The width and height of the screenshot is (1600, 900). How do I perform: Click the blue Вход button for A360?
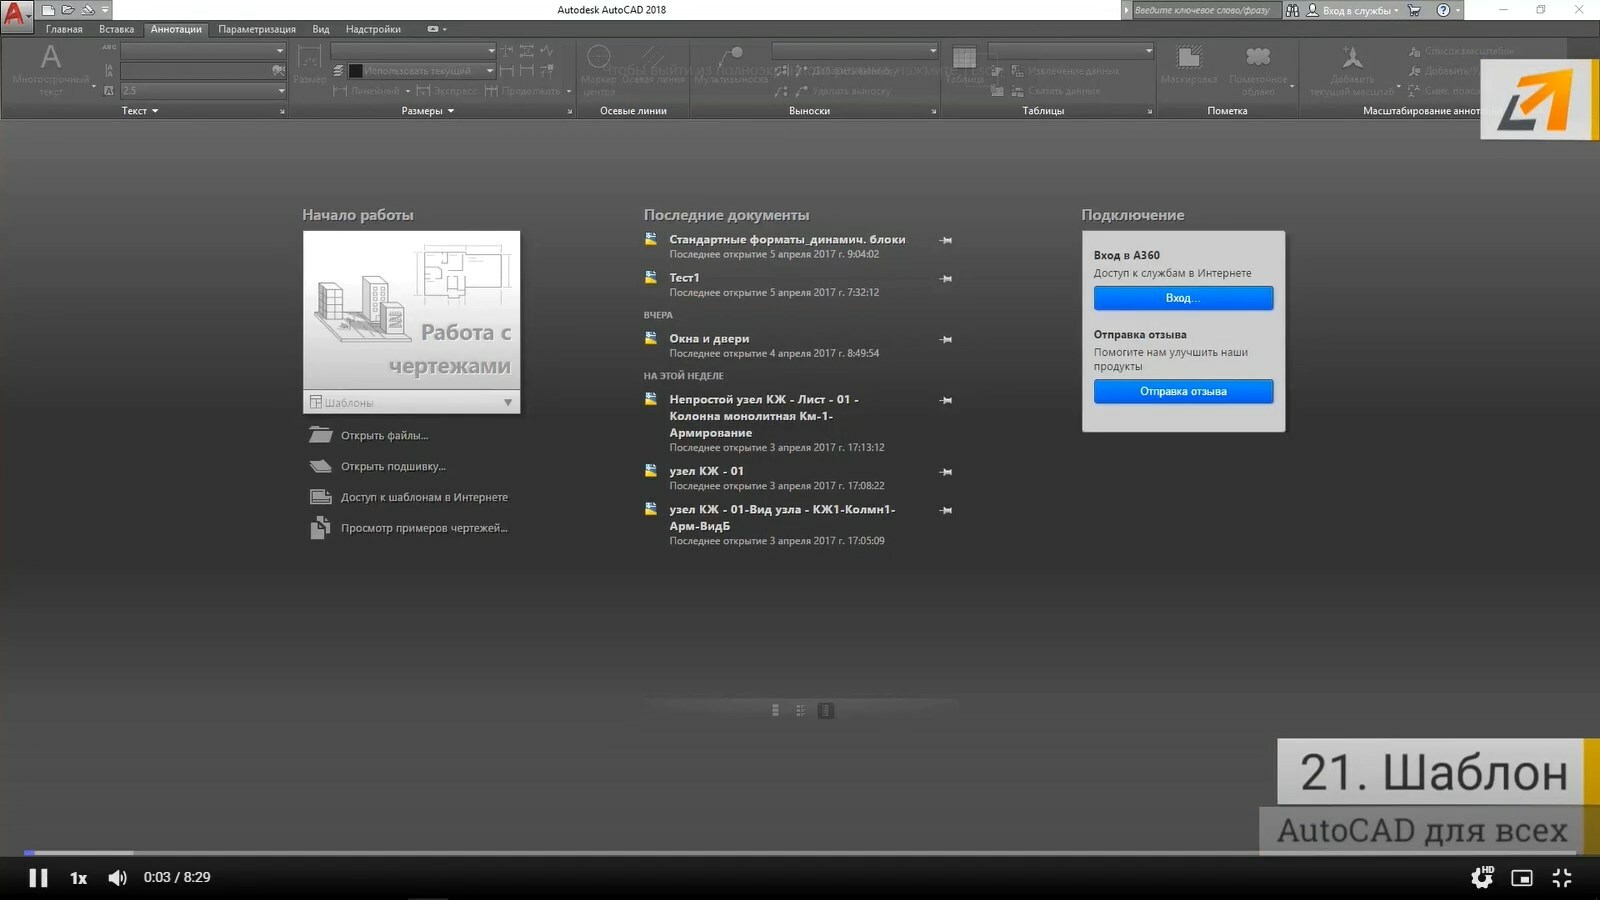tap(1183, 298)
